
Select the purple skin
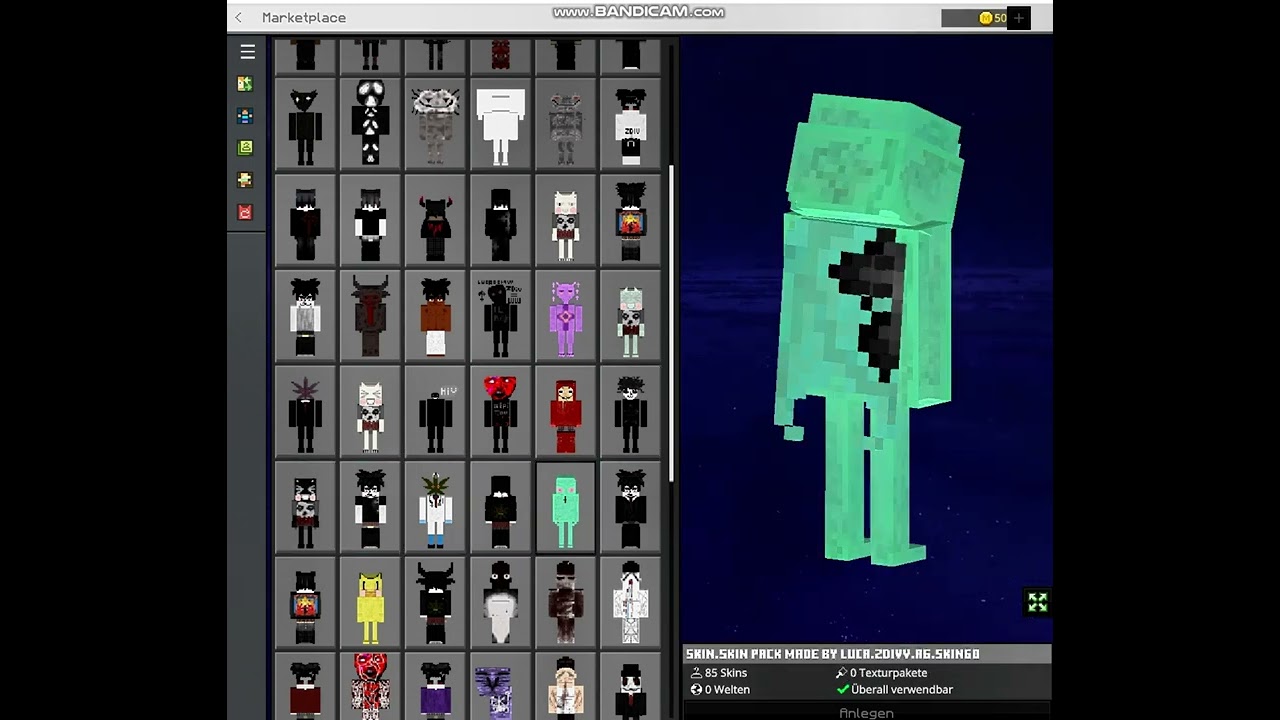click(565, 316)
